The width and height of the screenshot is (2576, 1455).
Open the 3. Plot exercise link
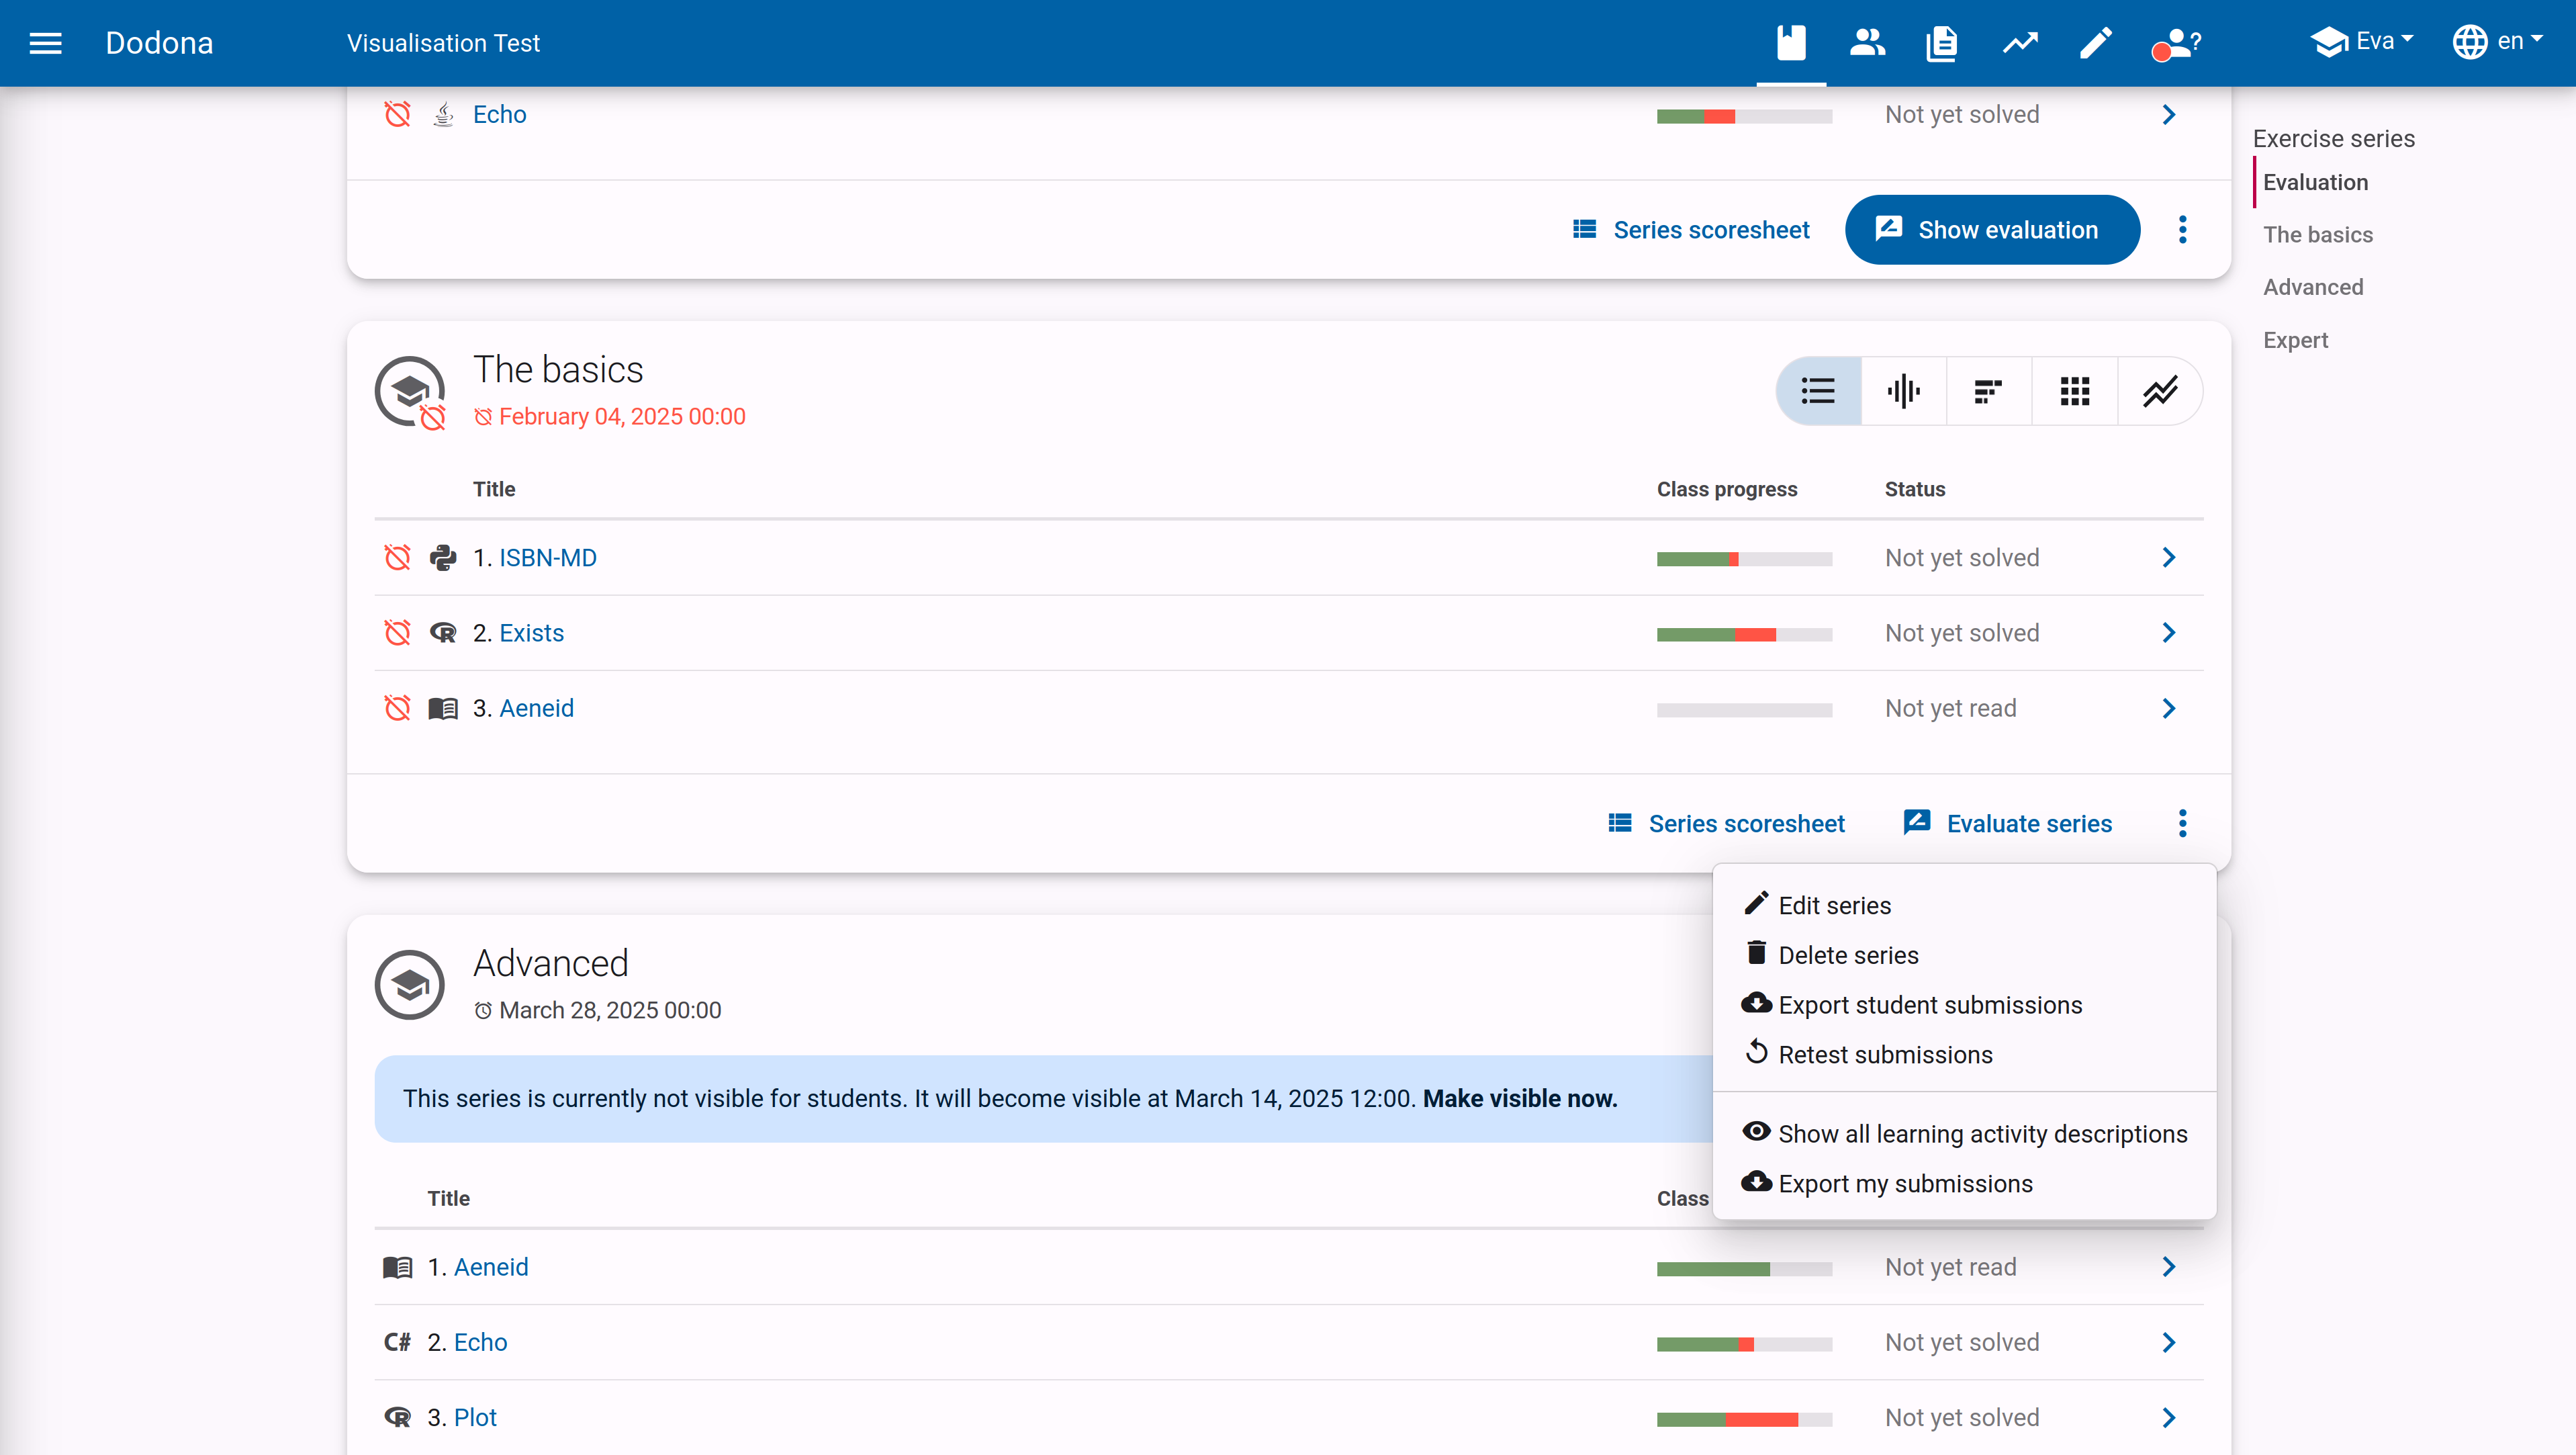pyautogui.click(x=475, y=1417)
